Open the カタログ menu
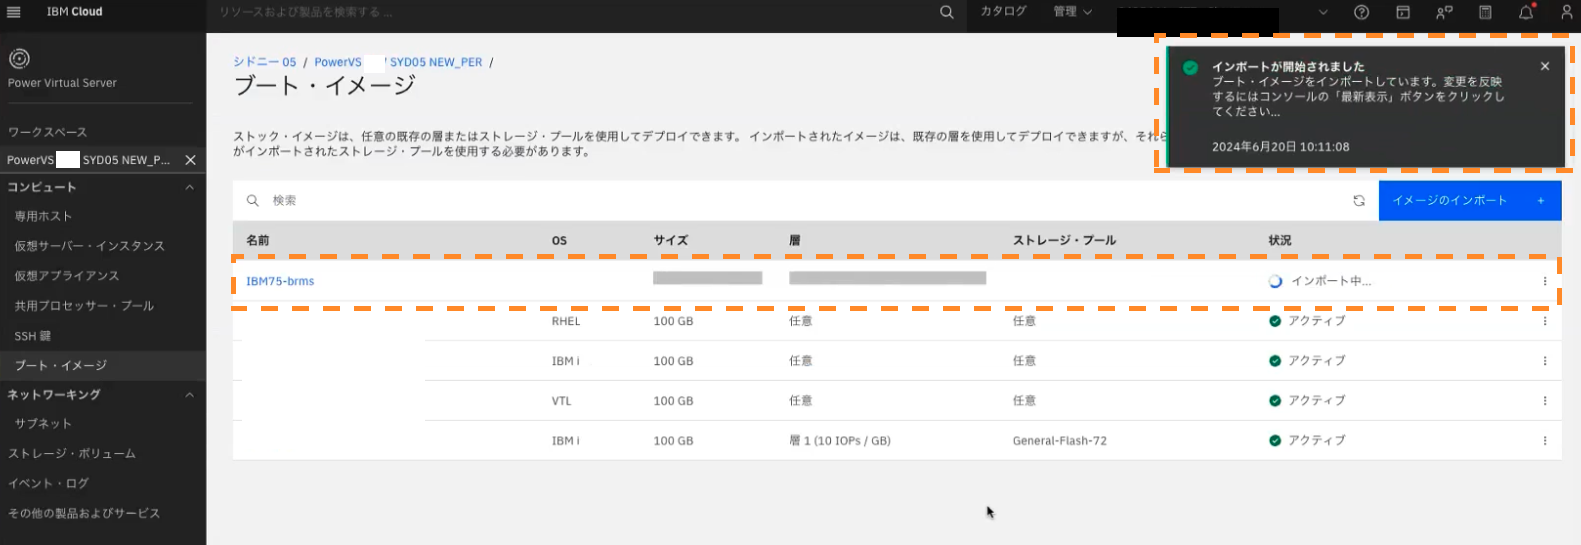This screenshot has height=545, width=1581. coord(1003,12)
